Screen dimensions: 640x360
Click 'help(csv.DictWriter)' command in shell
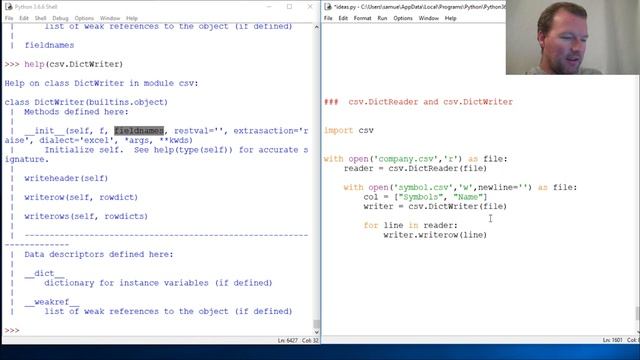pyautogui.click(x=73, y=64)
